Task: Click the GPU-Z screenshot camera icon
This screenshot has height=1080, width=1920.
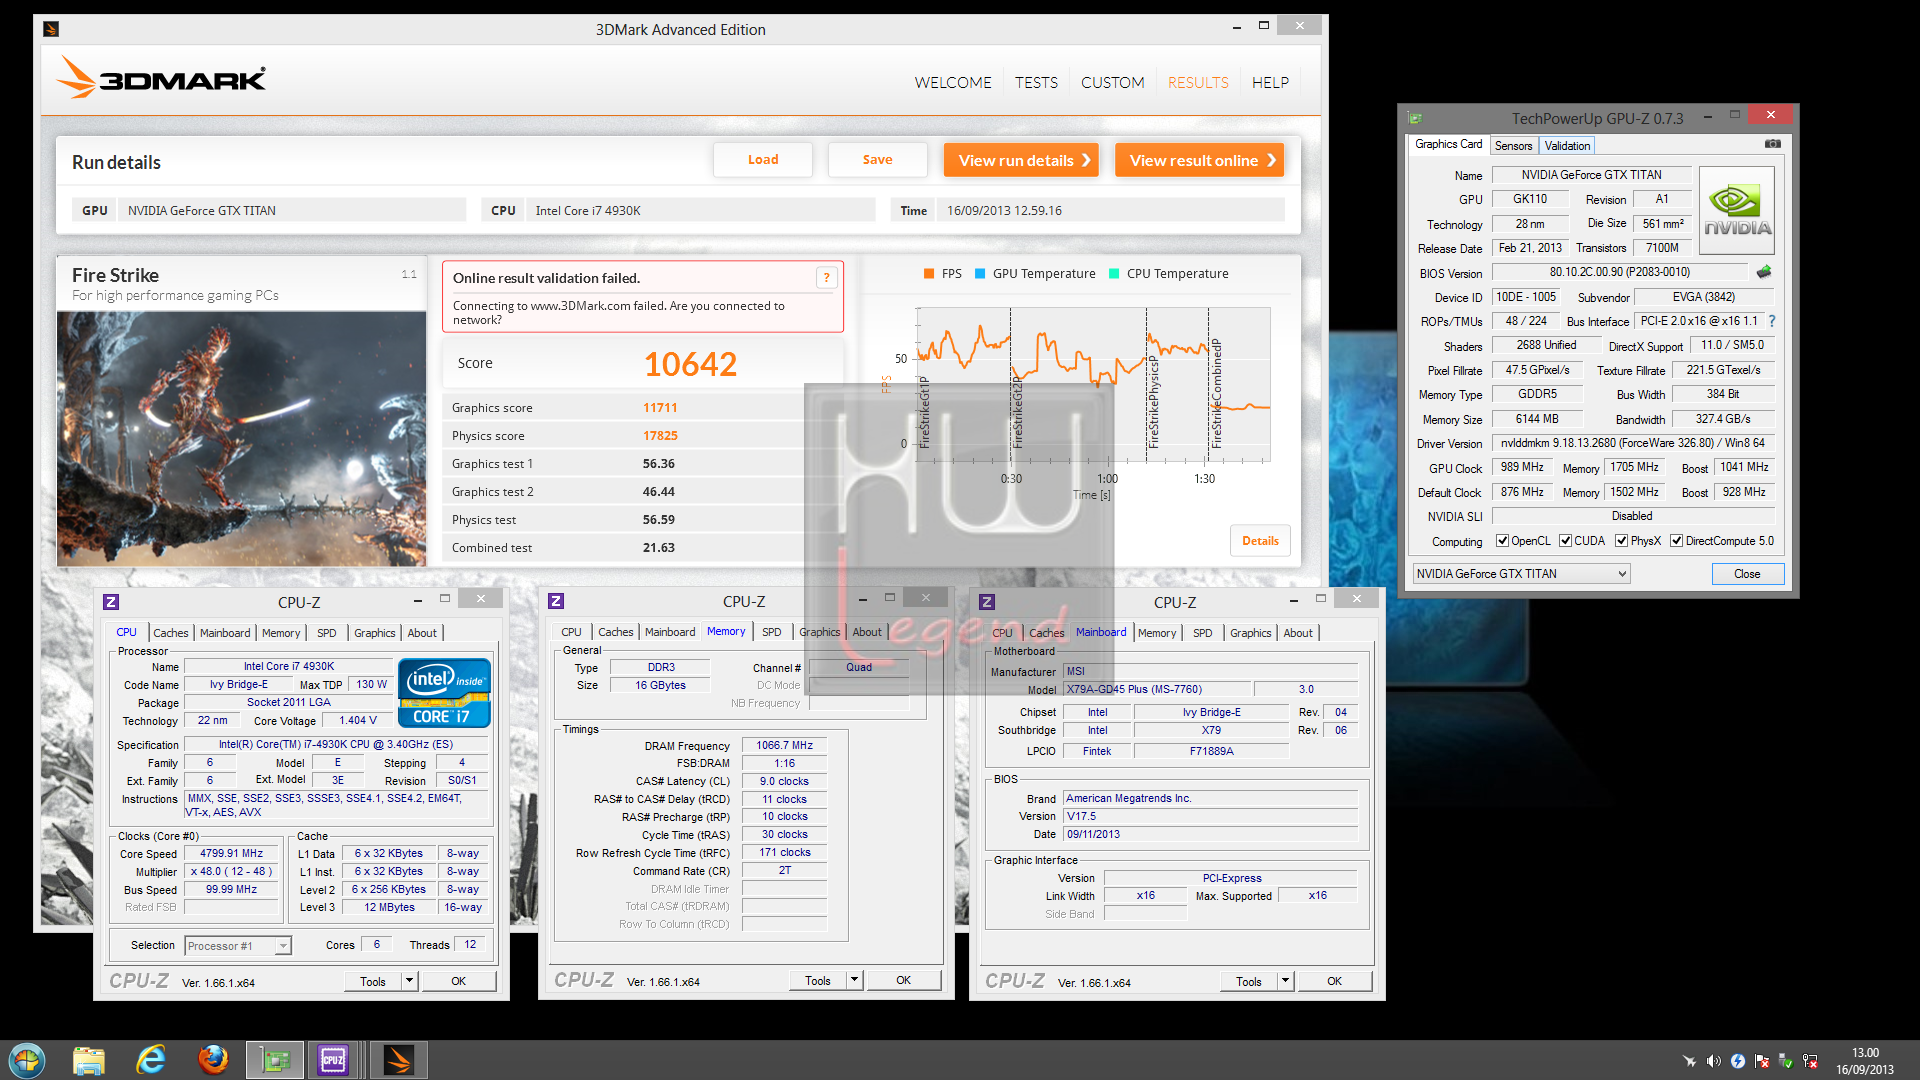Action: (x=1772, y=144)
